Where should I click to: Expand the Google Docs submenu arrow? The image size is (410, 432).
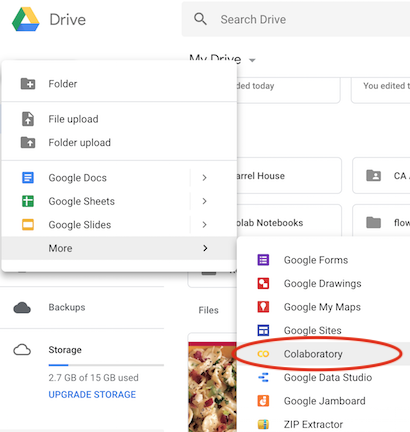pos(205,178)
